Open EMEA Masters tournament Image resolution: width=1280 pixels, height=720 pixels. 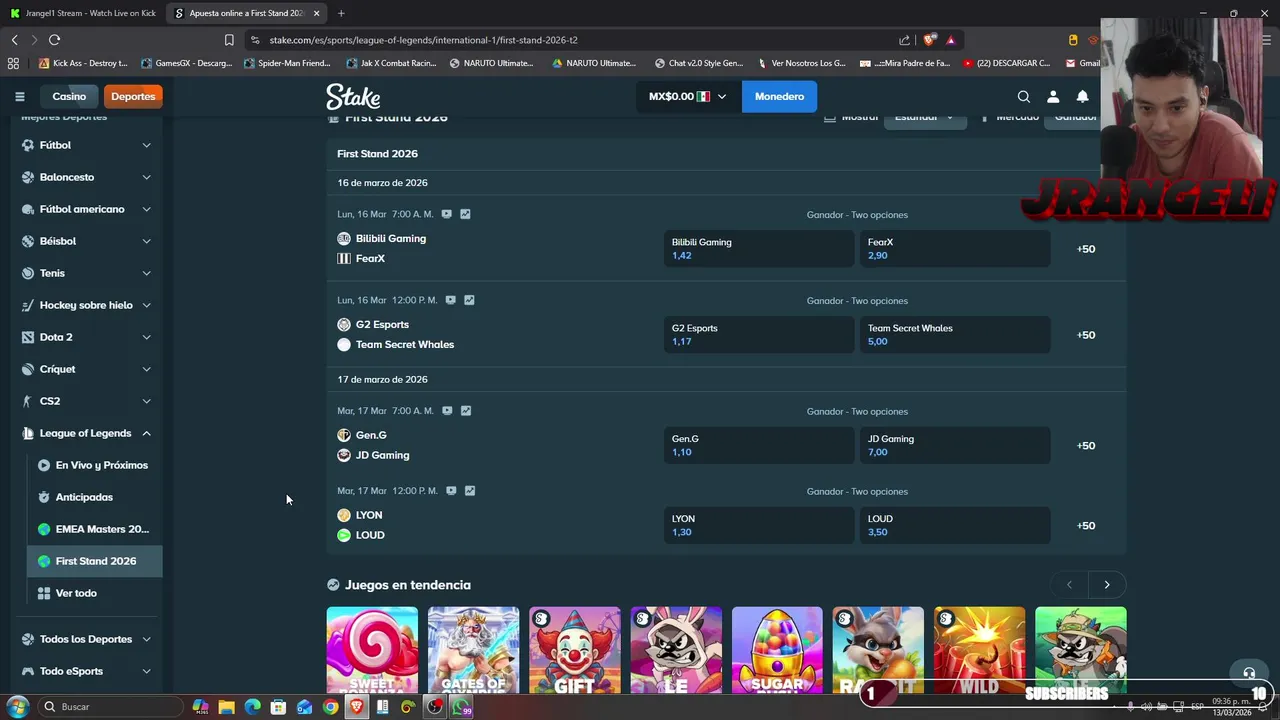[x=94, y=529]
